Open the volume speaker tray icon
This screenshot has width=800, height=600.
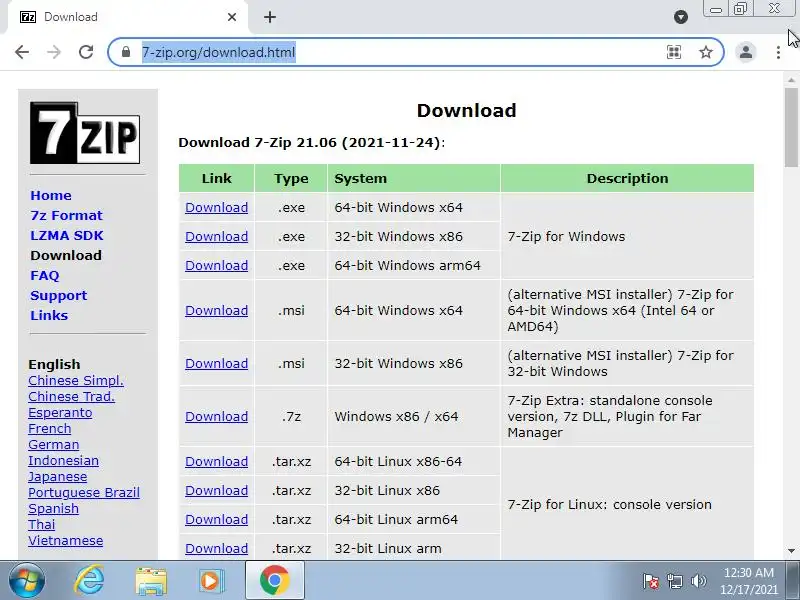(698, 581)
